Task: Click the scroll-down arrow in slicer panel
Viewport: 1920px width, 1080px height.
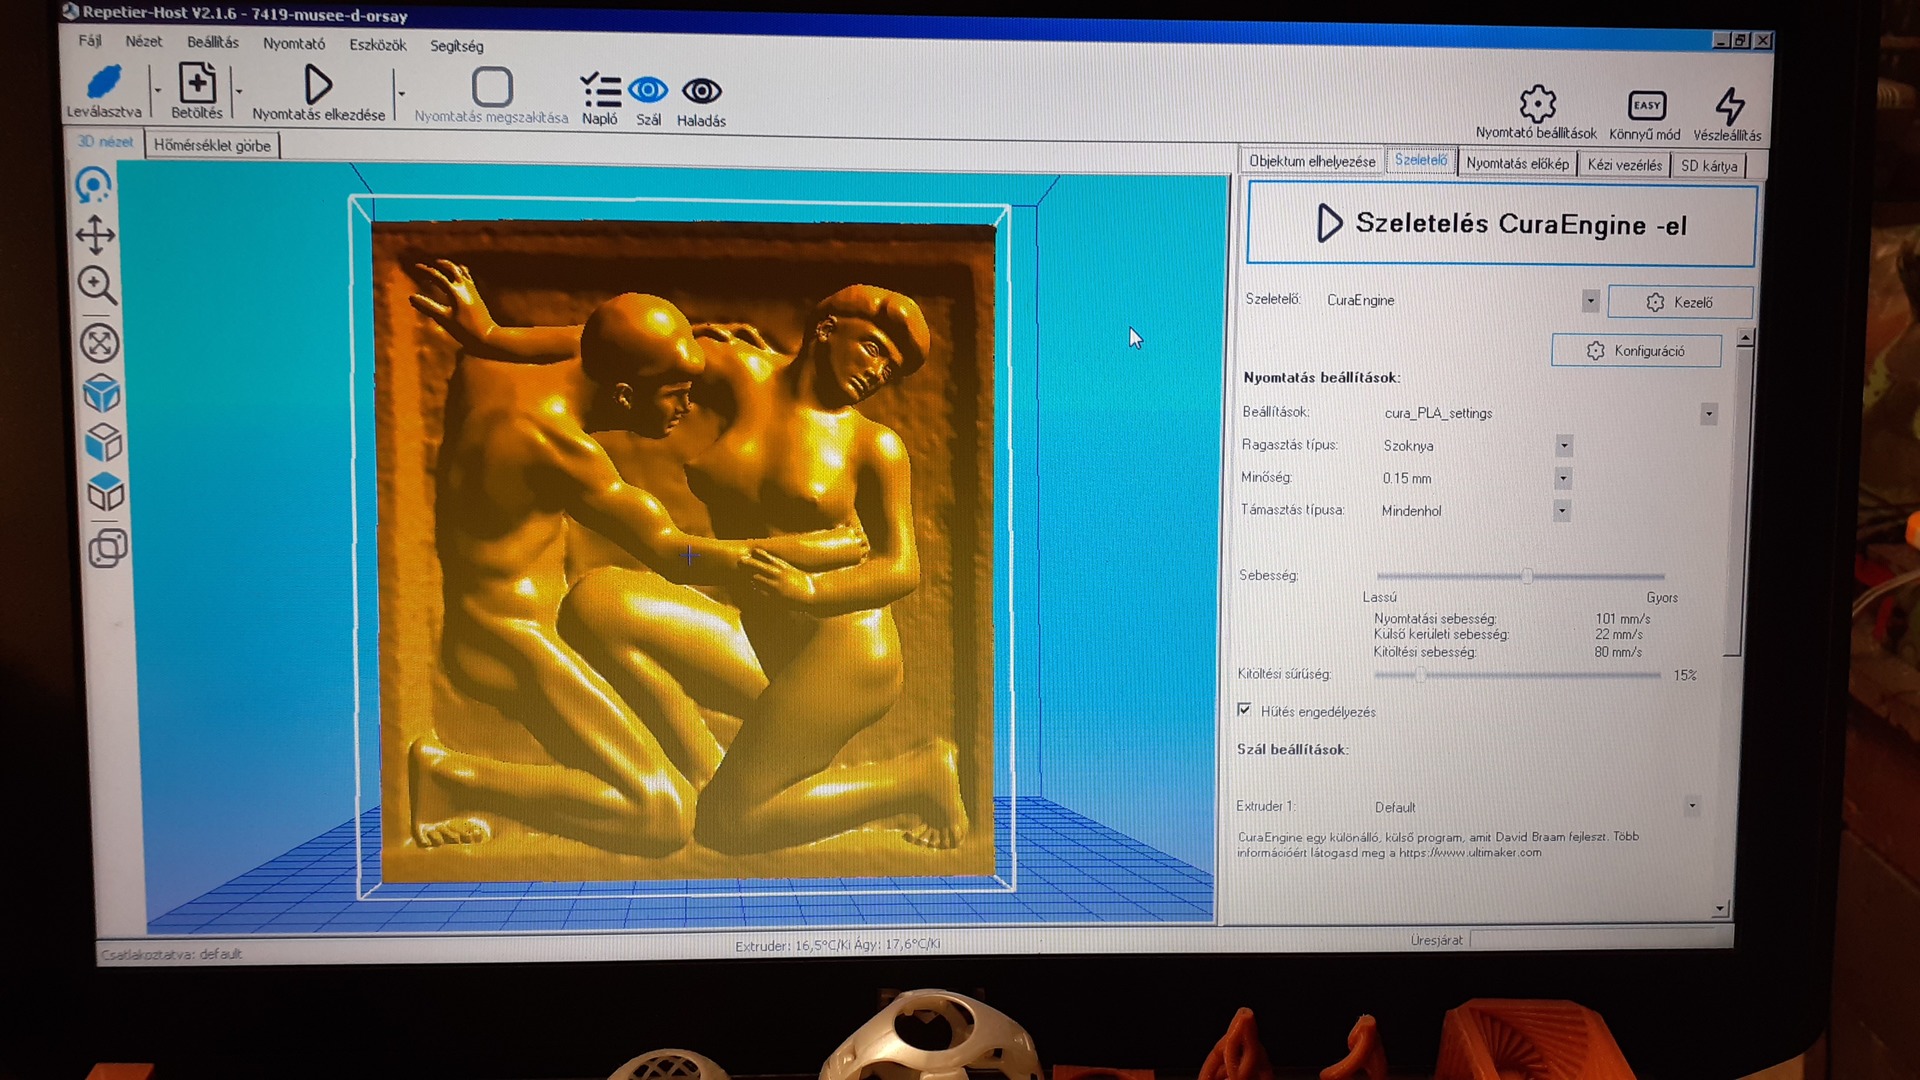Action: tap(1720, 909)
